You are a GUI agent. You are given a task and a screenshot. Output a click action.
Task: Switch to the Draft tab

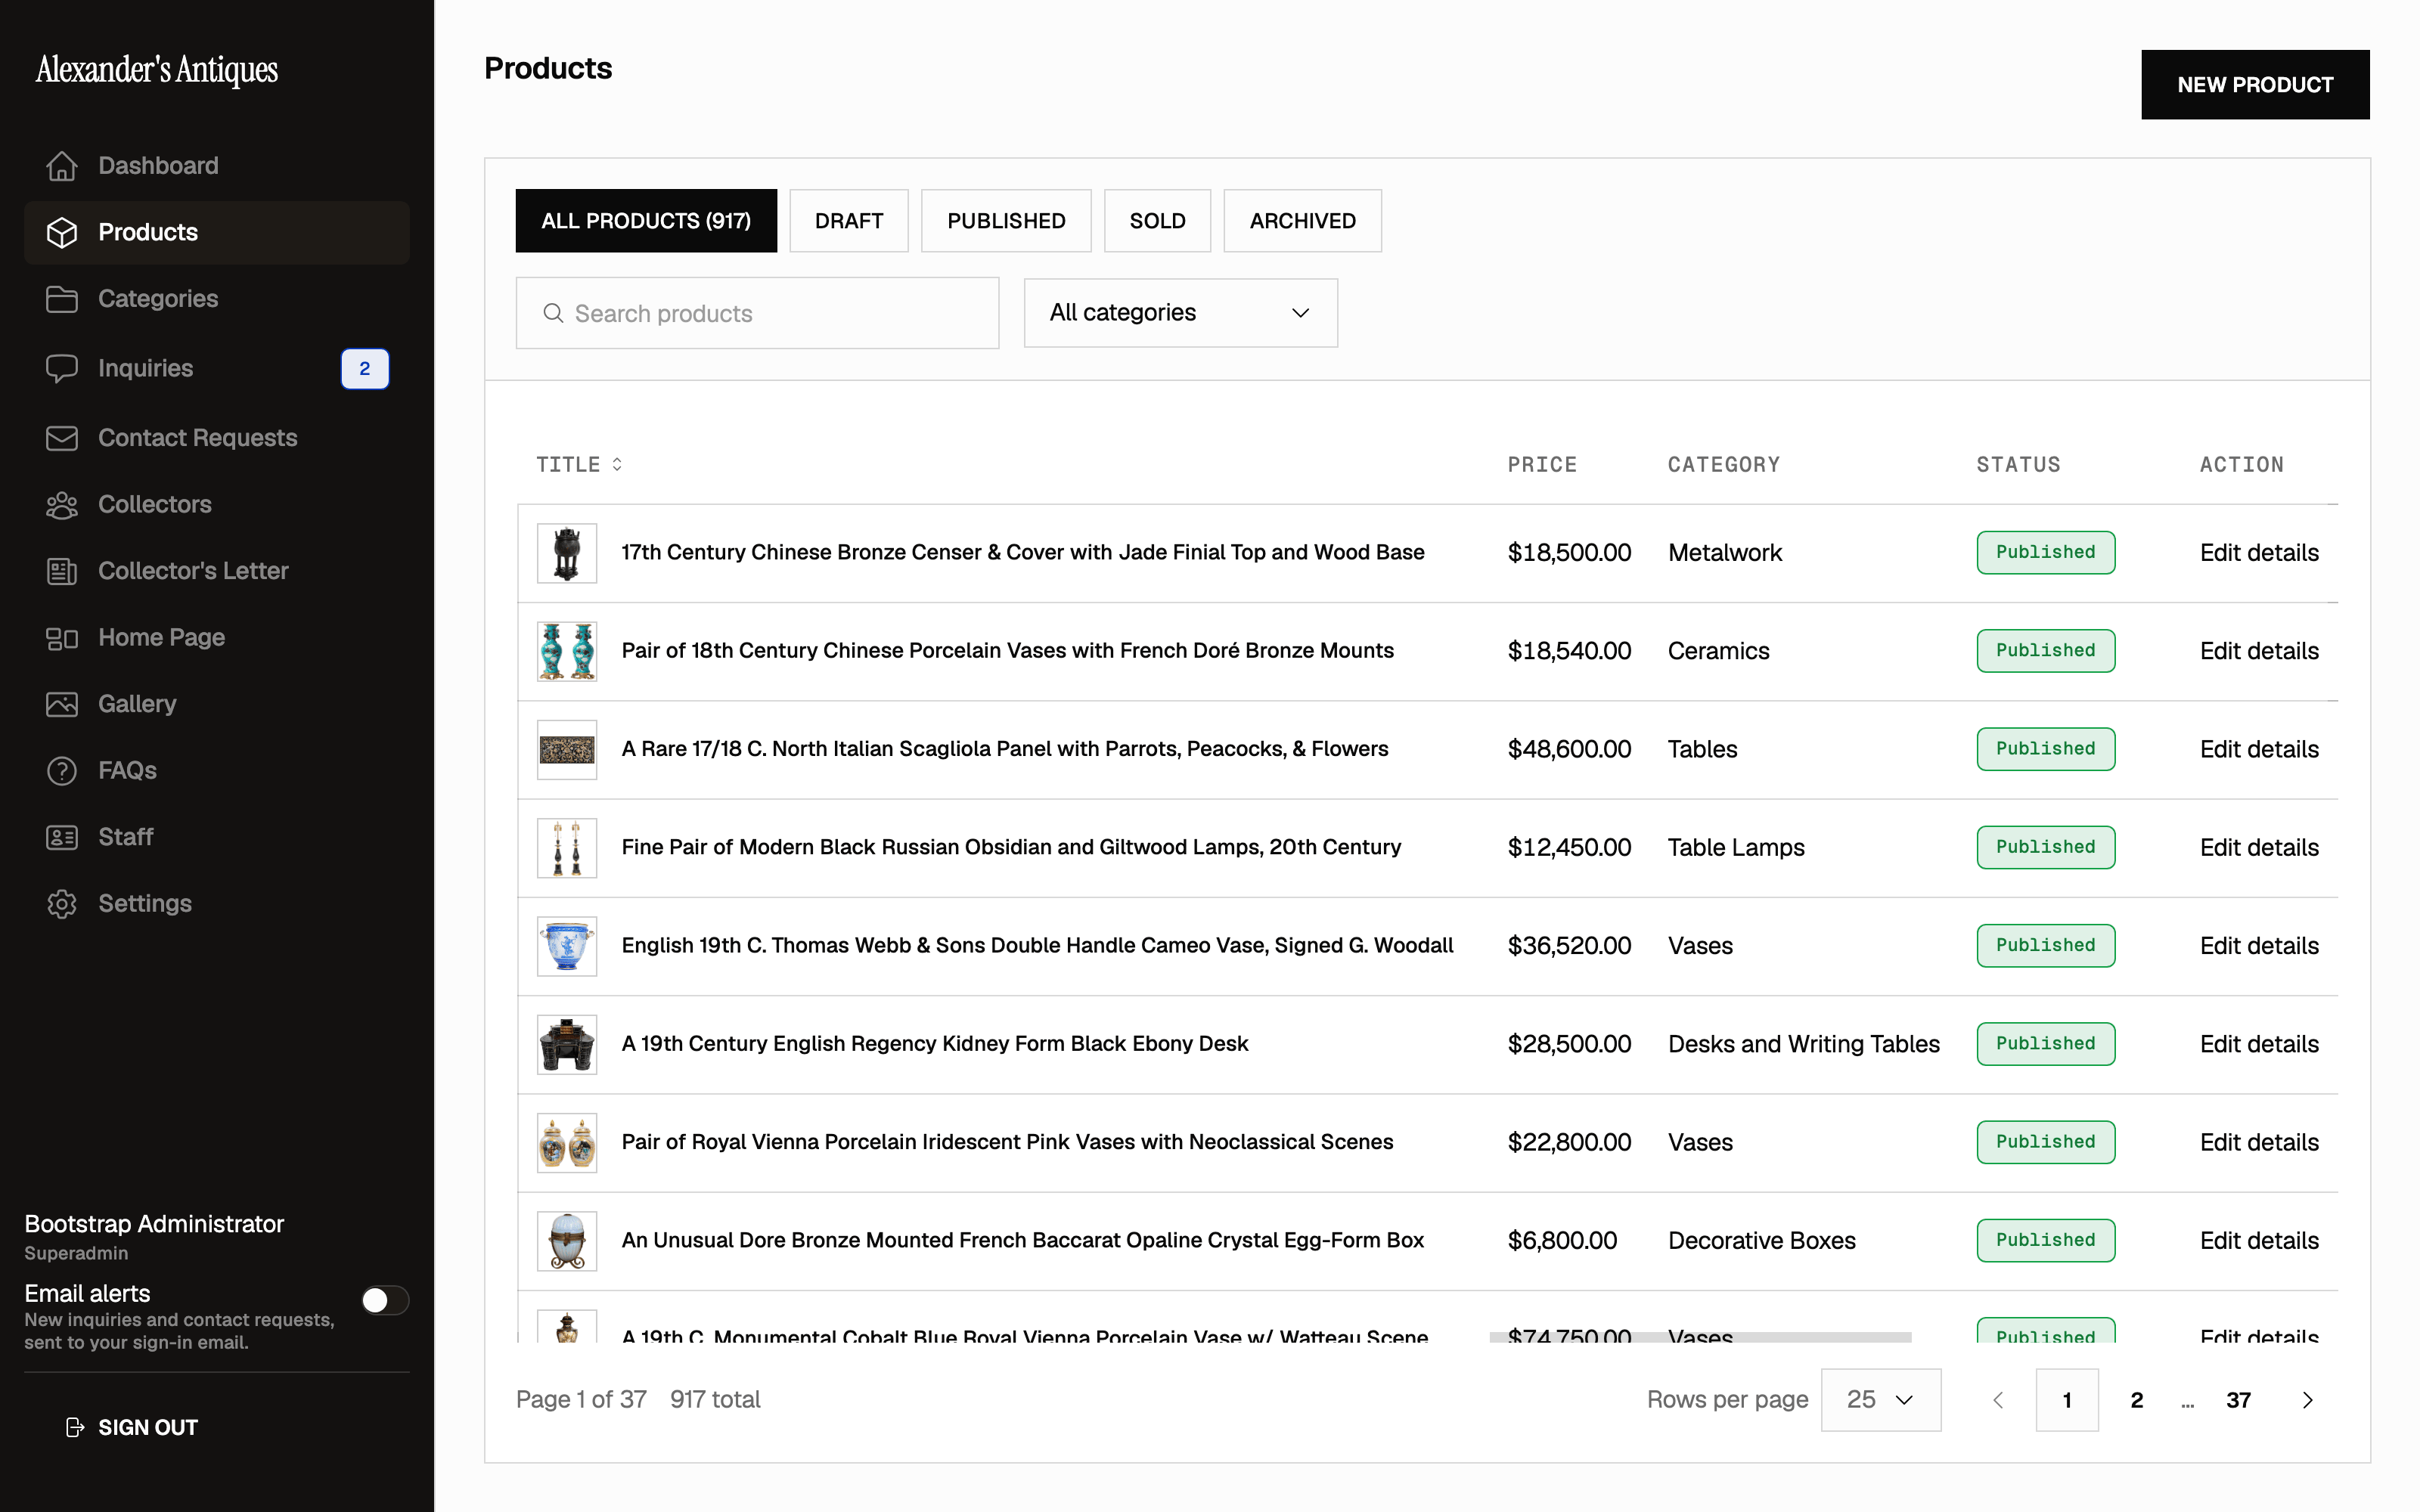point(849,221)
